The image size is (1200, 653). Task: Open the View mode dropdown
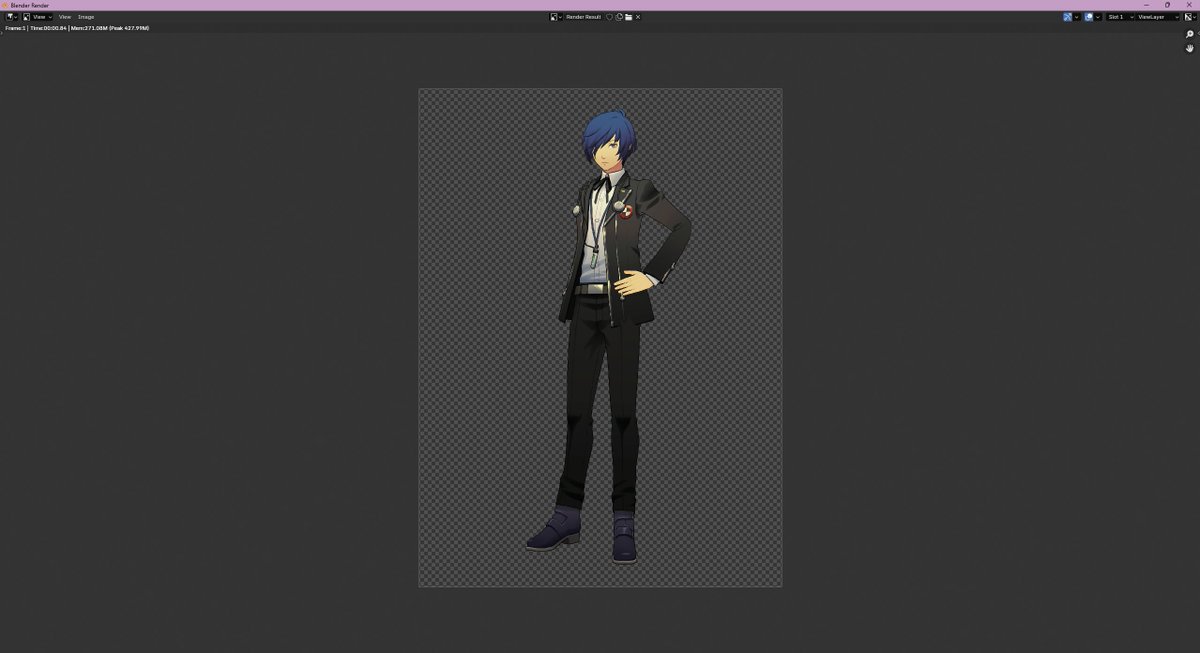[38, 17]
